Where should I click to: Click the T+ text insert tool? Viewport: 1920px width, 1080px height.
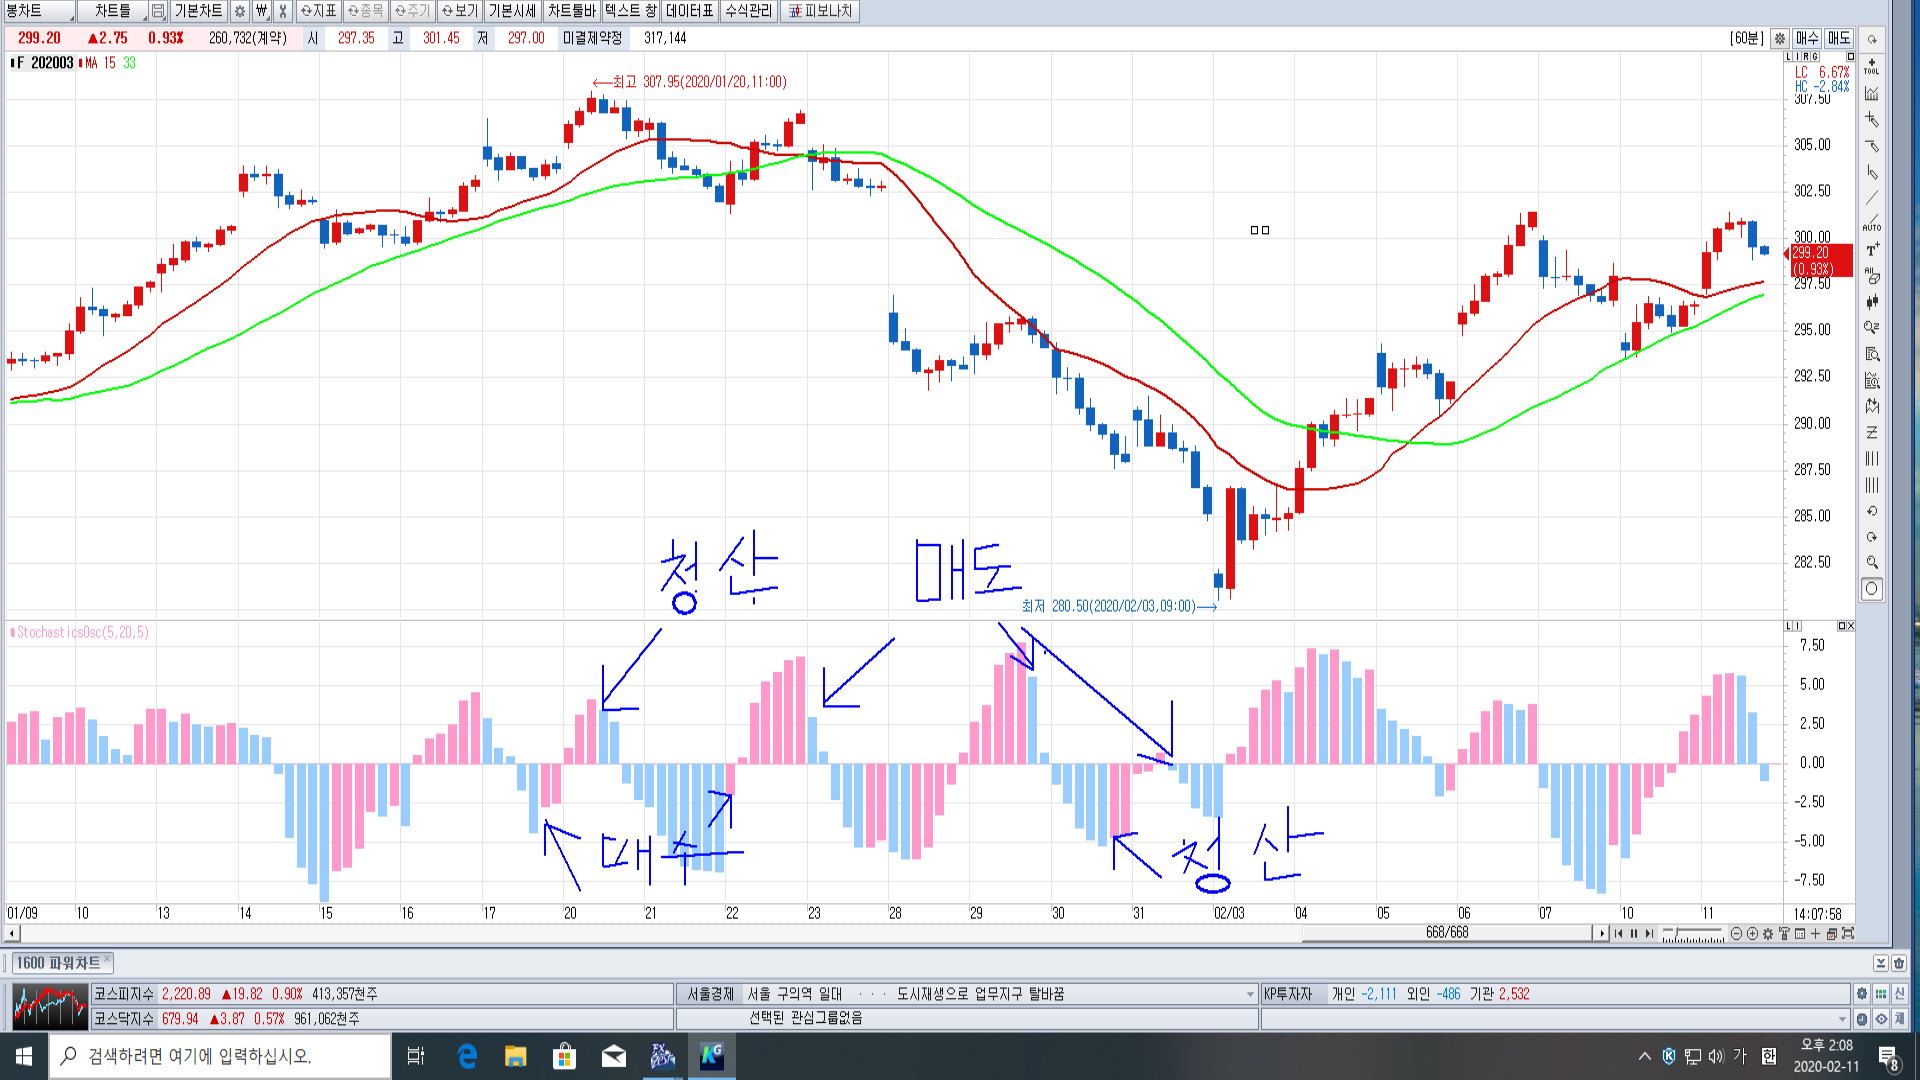(1872, 250)
